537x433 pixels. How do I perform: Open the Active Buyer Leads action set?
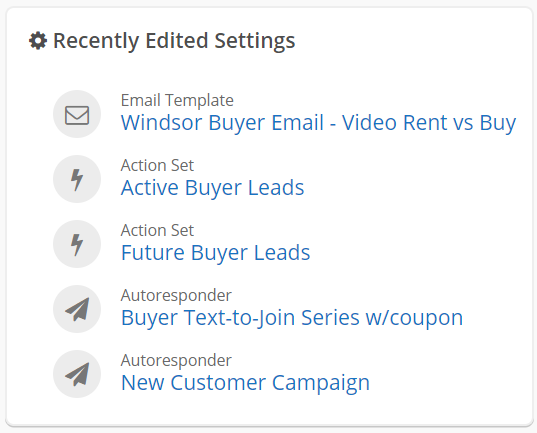[212, 188]
